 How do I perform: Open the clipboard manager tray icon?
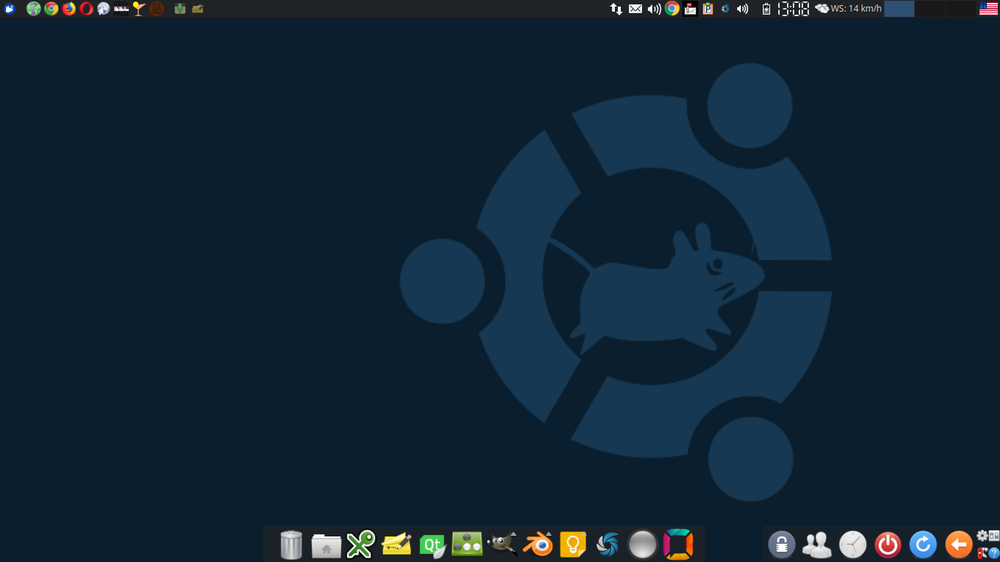click(x=708, y=9)
